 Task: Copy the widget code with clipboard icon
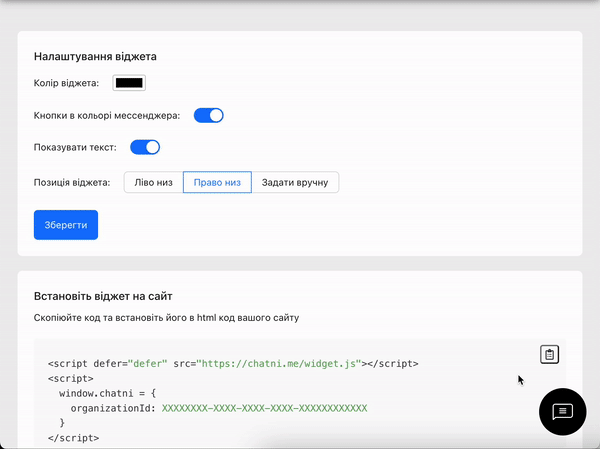549,354
